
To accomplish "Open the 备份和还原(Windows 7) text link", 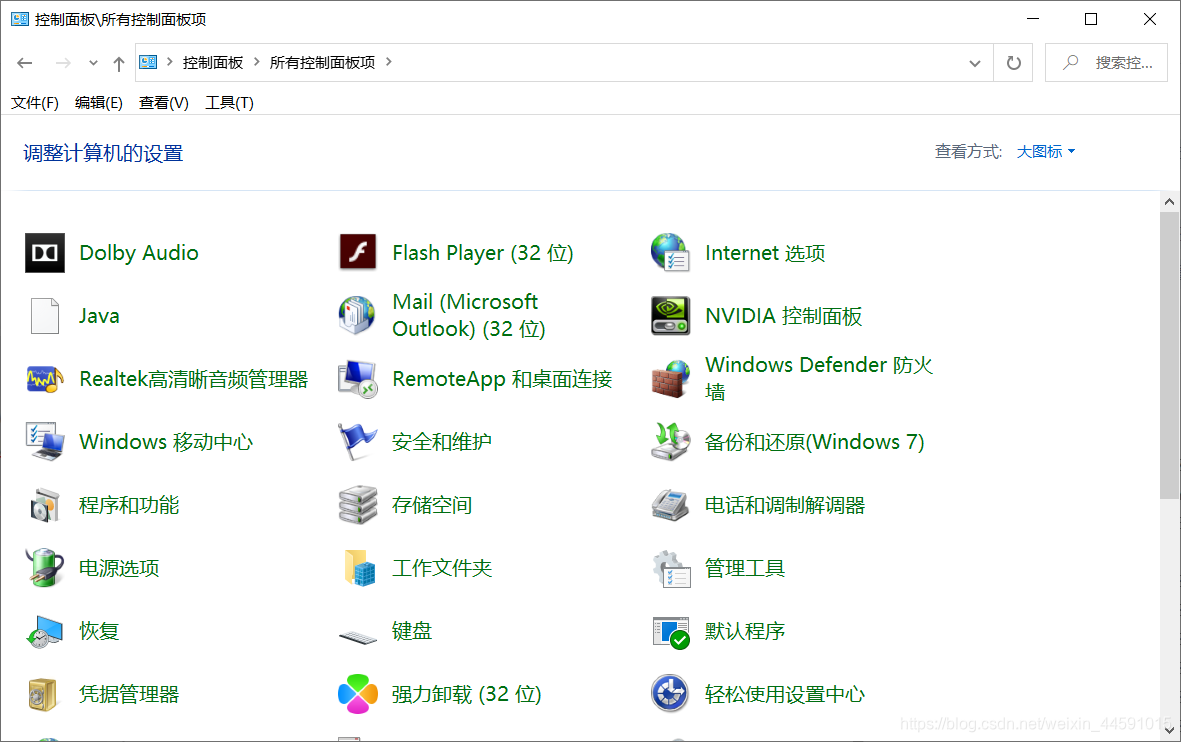I will tap(814, 442).
